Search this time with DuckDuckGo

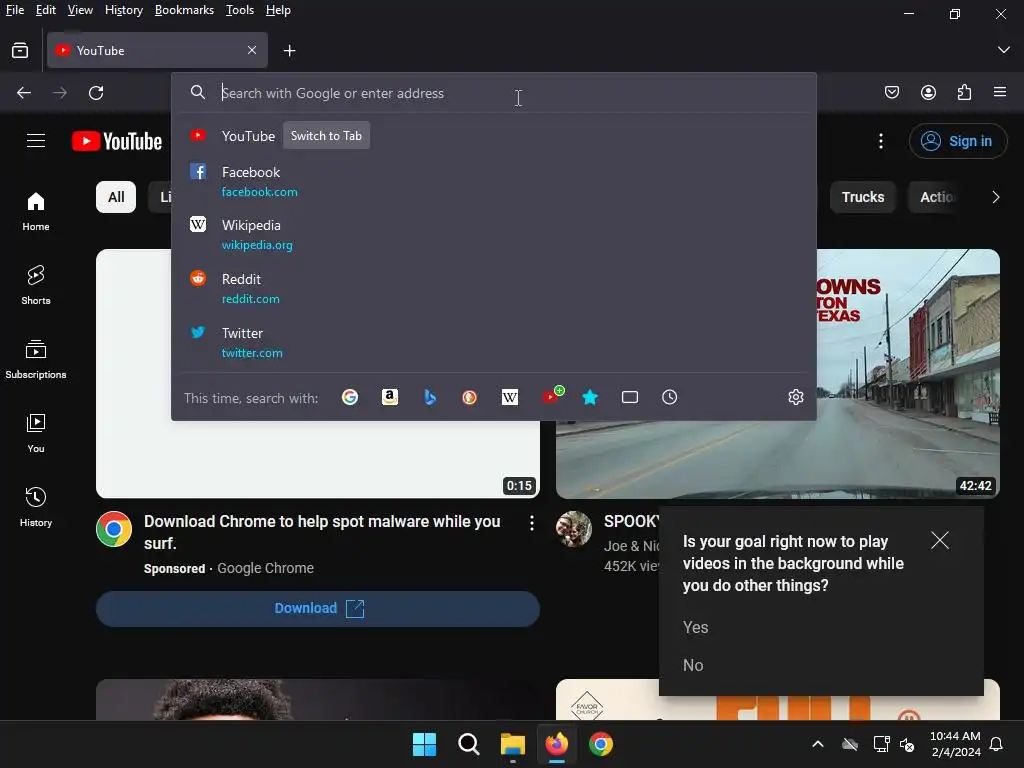pos(470,397)
